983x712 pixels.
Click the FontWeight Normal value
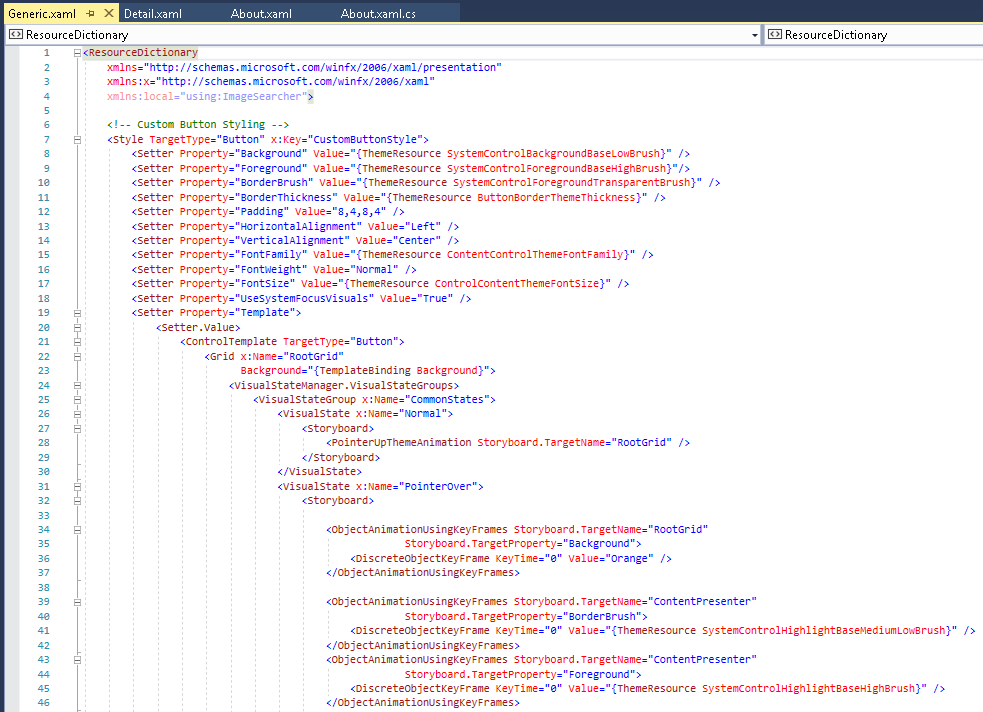pyautogui.click(x=374, y=270)
